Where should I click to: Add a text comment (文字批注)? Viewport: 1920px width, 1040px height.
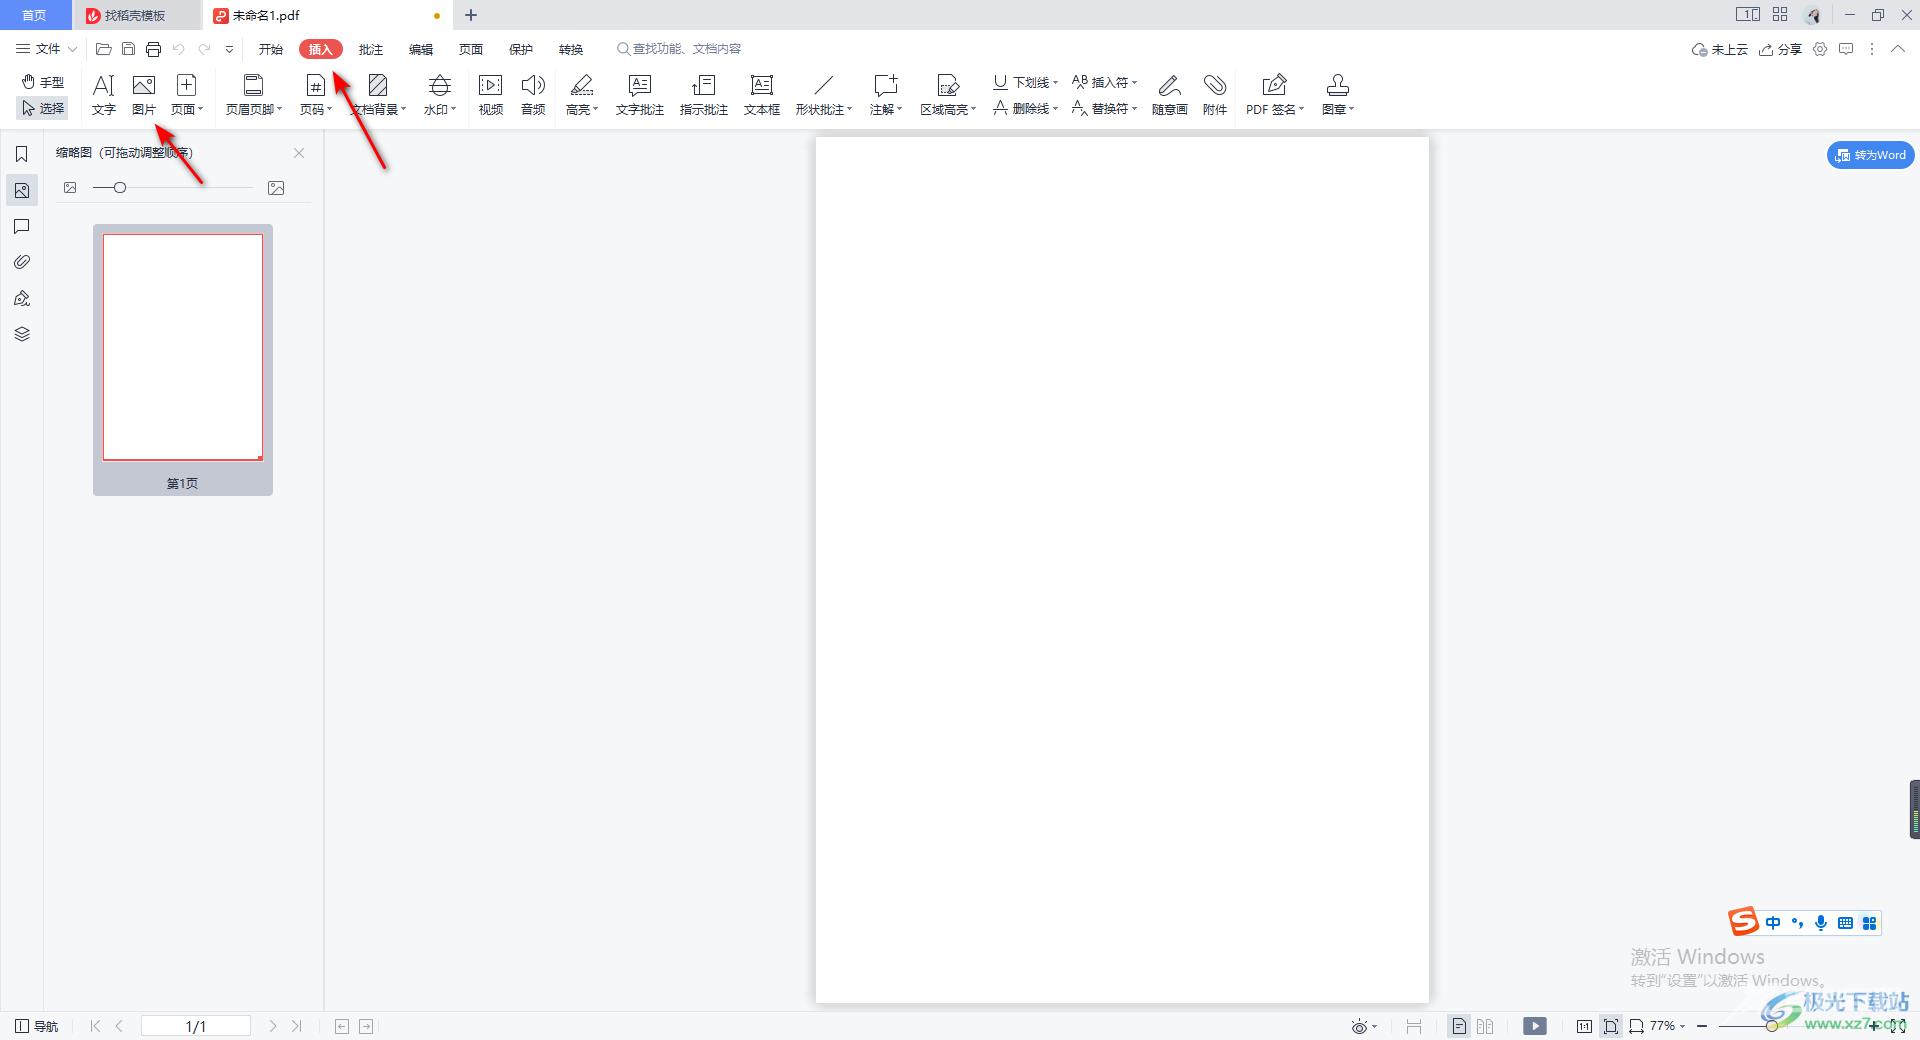640,95
